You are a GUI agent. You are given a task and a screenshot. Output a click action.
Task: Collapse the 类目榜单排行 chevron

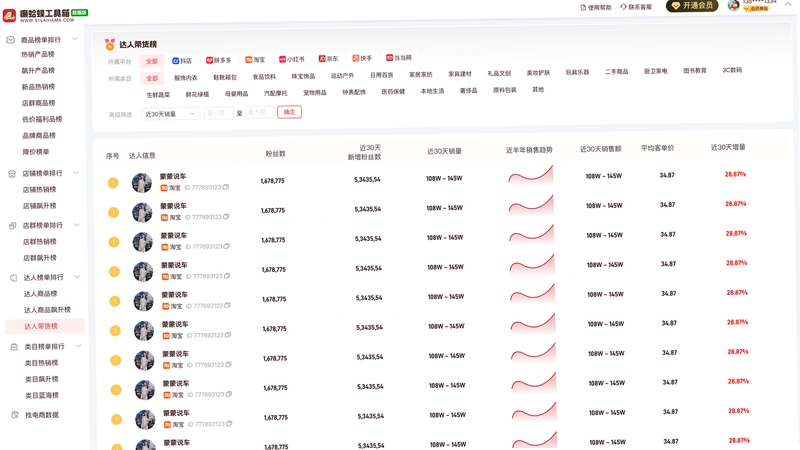click(x=79, y=346)
